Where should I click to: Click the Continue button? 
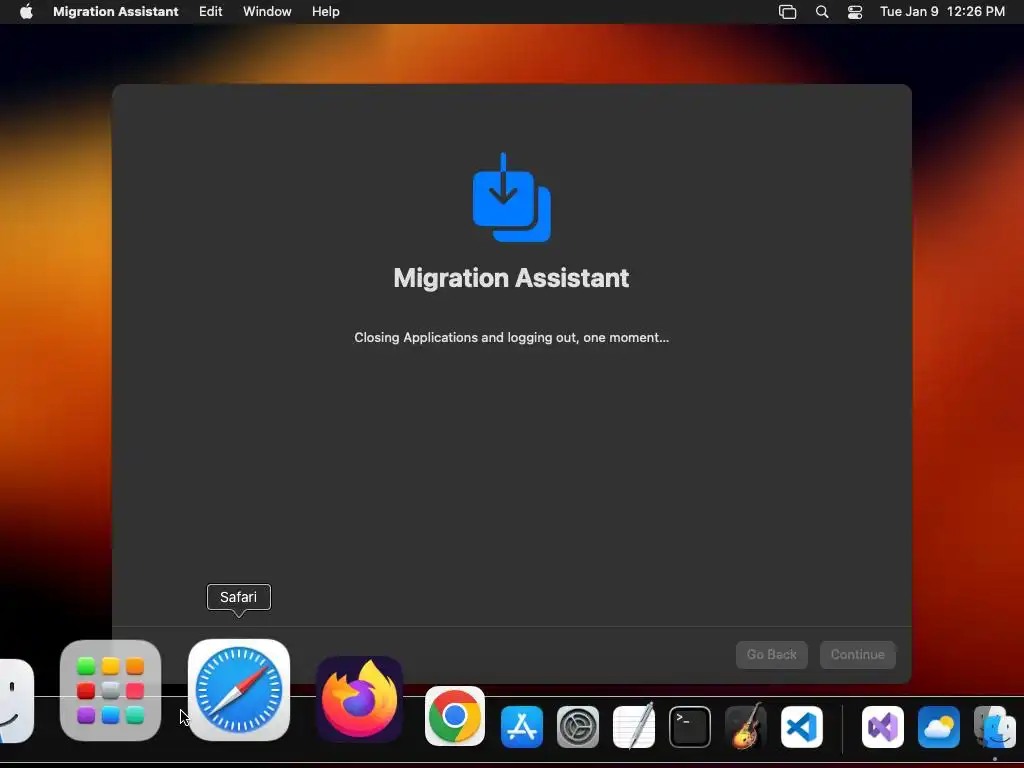point(857,654)
